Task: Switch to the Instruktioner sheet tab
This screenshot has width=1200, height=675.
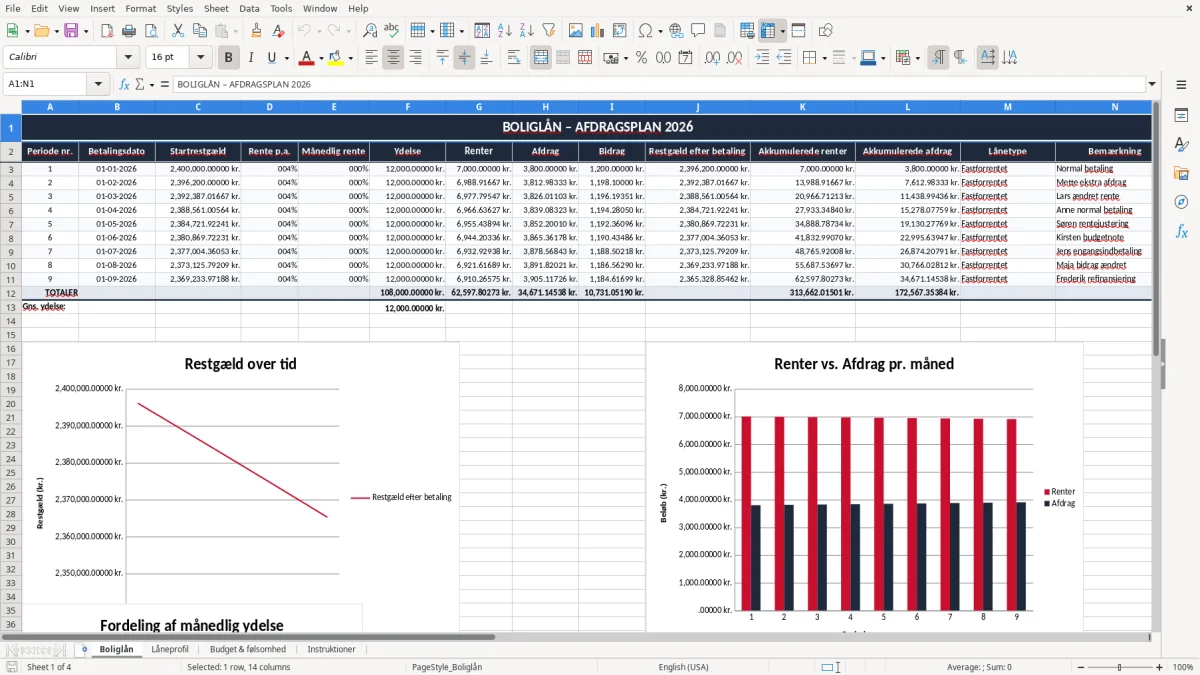Action: [x=331, y=649]
